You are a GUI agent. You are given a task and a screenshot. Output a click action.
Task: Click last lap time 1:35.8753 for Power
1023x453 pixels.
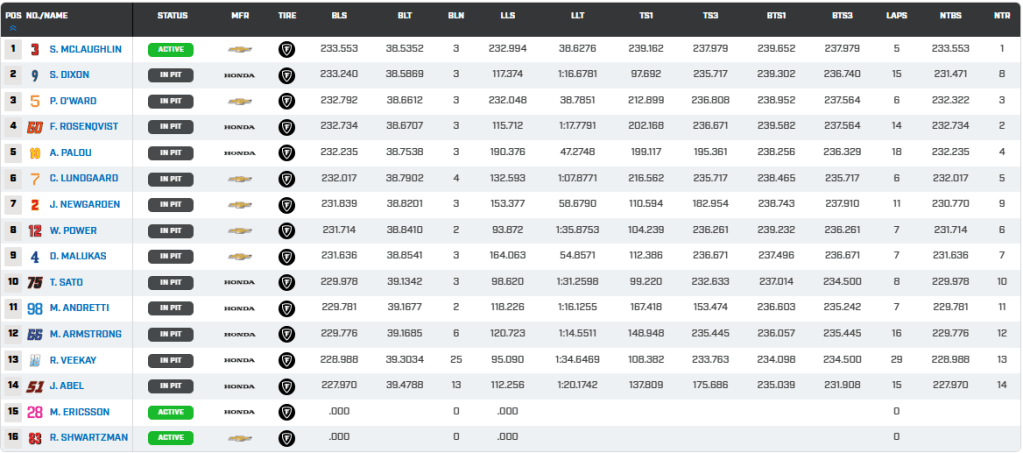click(x=577, y=230)
